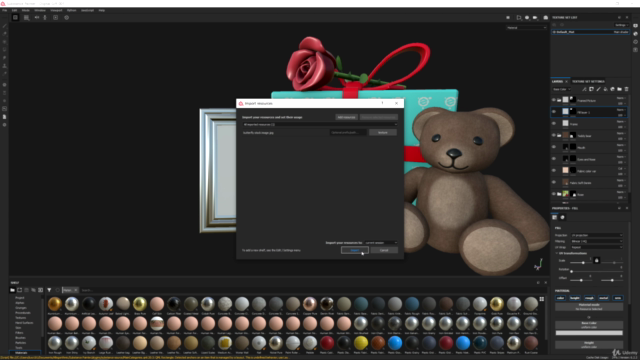
Task: Toggle the rough material channel button
Action: 589,298
